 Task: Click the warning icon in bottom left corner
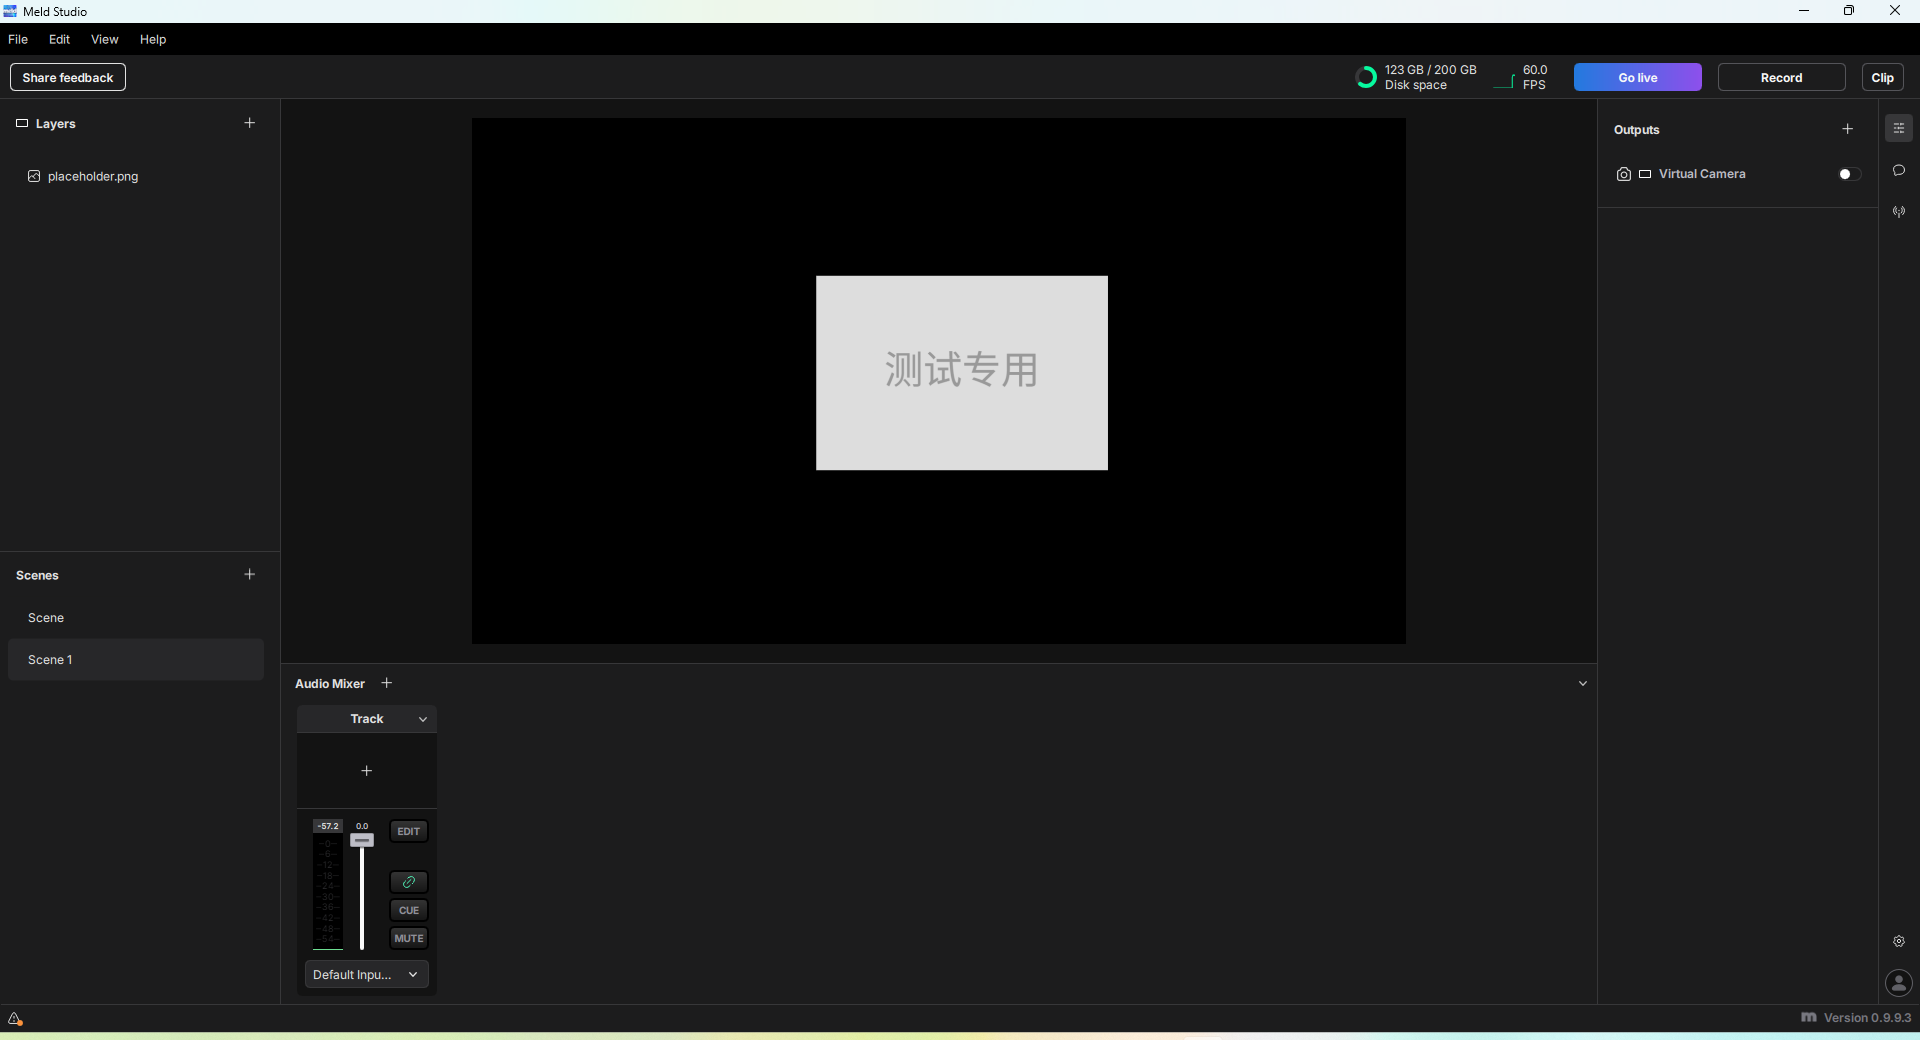click(15, 1019)
